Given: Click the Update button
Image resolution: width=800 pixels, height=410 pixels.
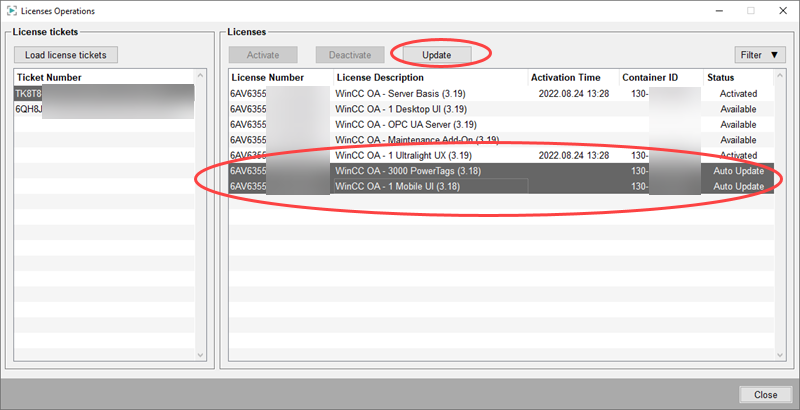Looking at the screenshot, I should (x=437, y=55).
